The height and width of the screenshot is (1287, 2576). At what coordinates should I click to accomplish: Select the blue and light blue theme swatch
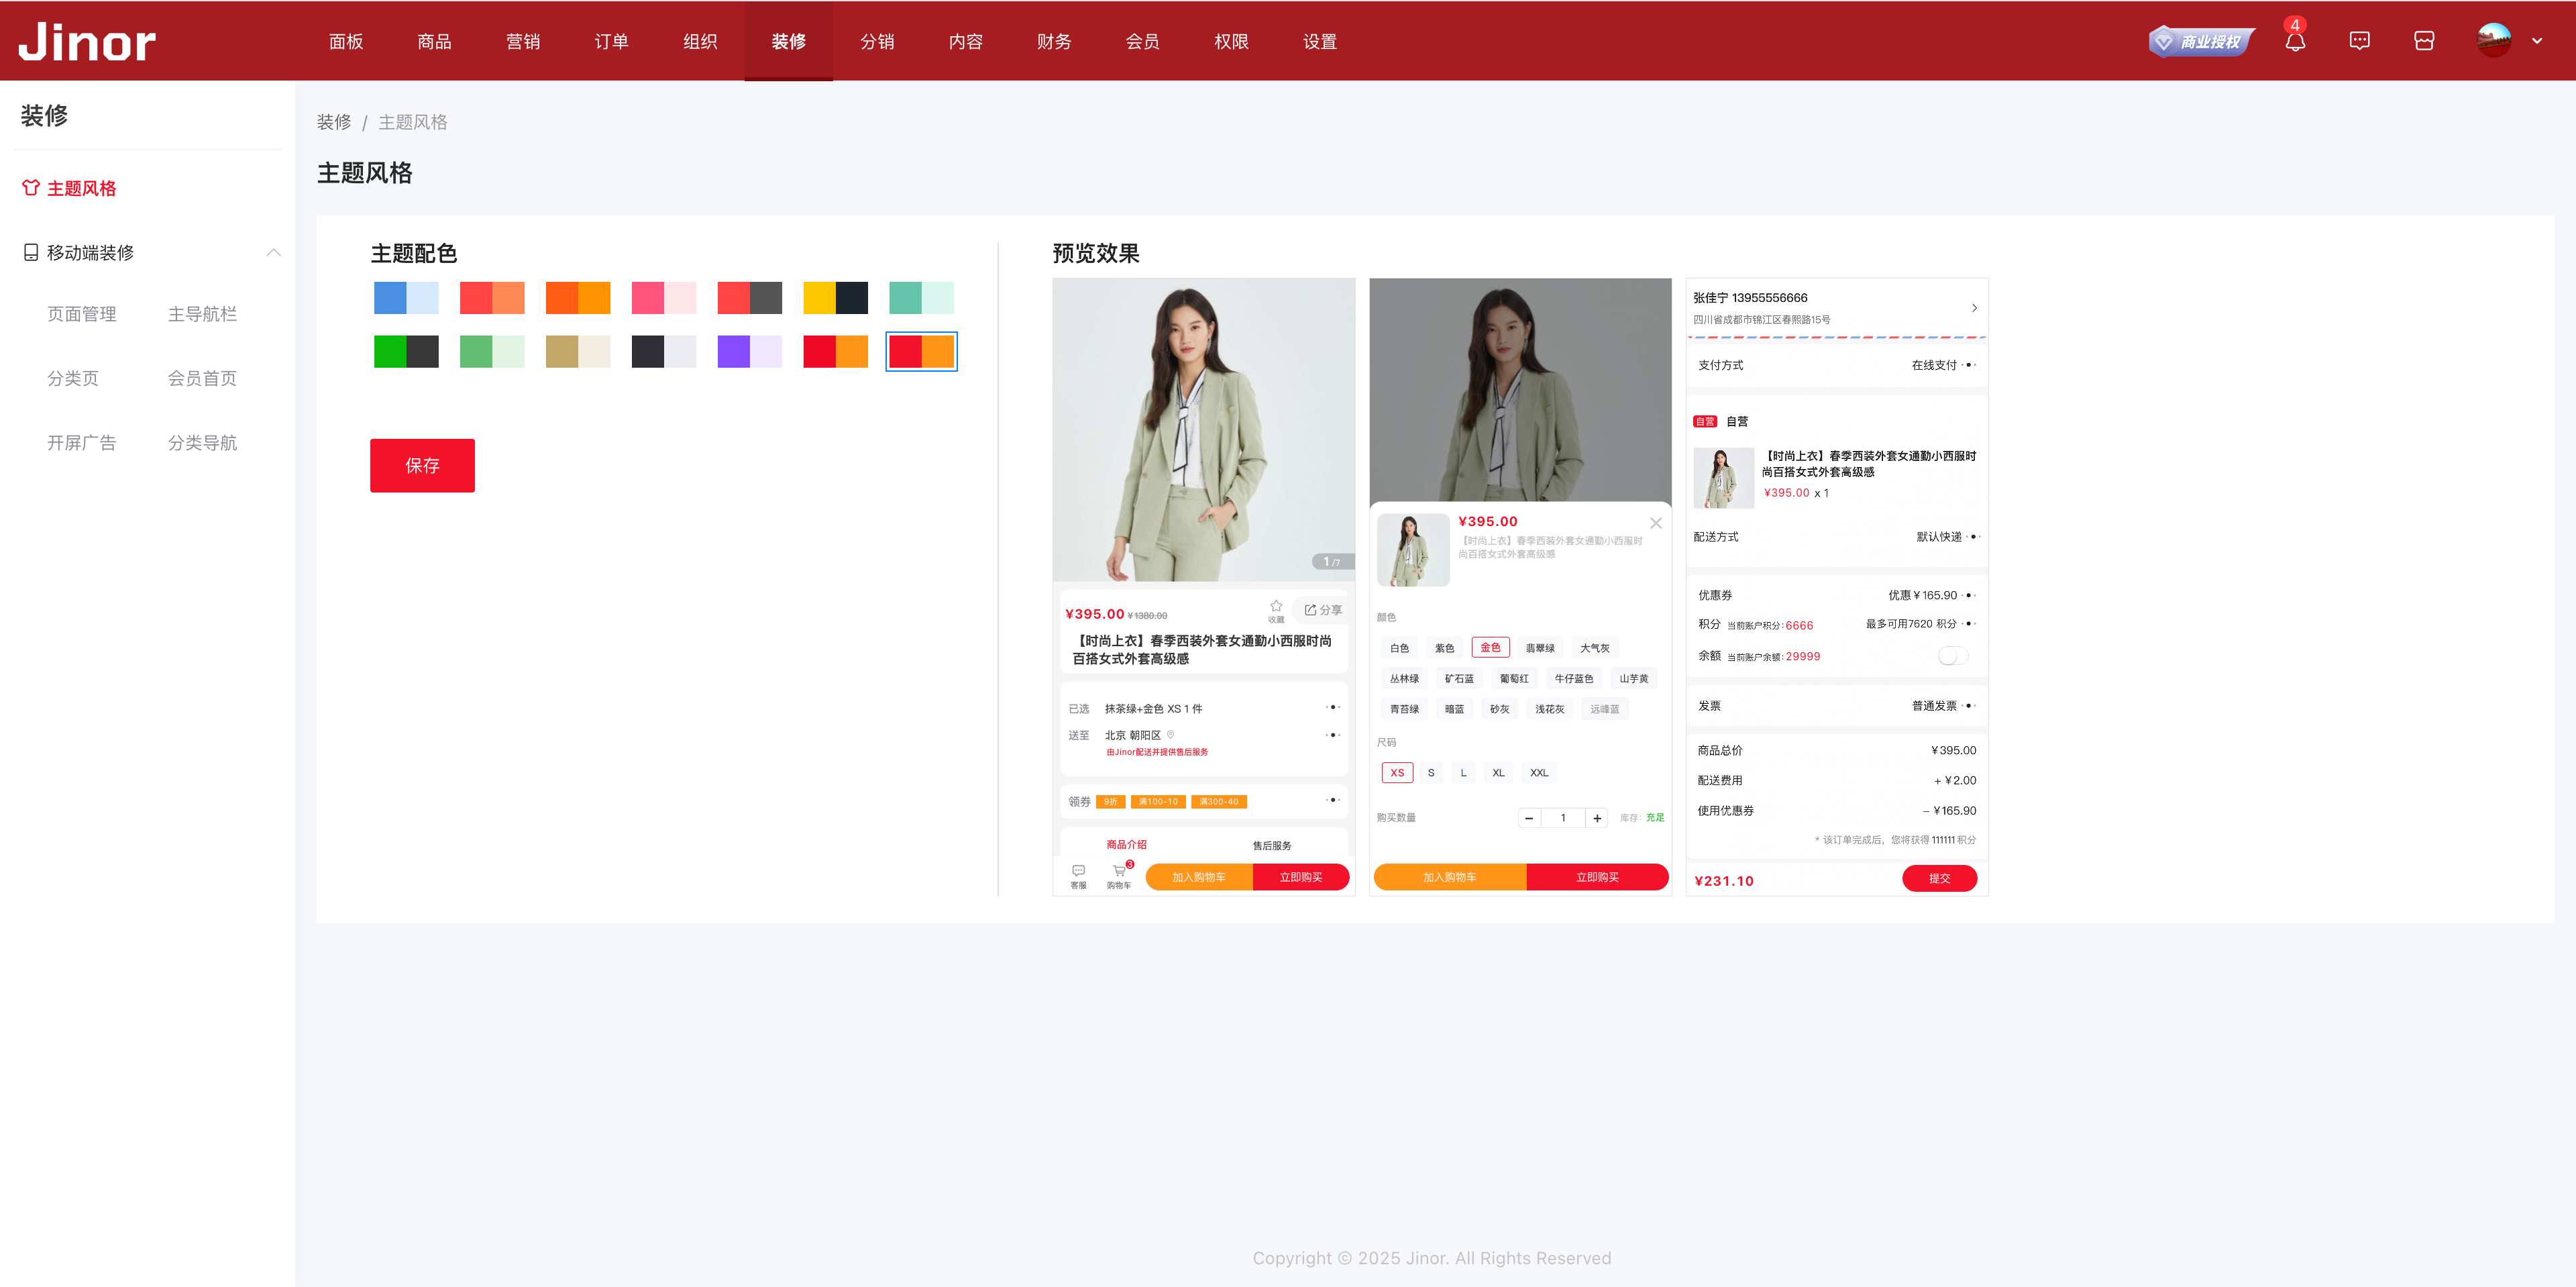click(x=406, y=297)
